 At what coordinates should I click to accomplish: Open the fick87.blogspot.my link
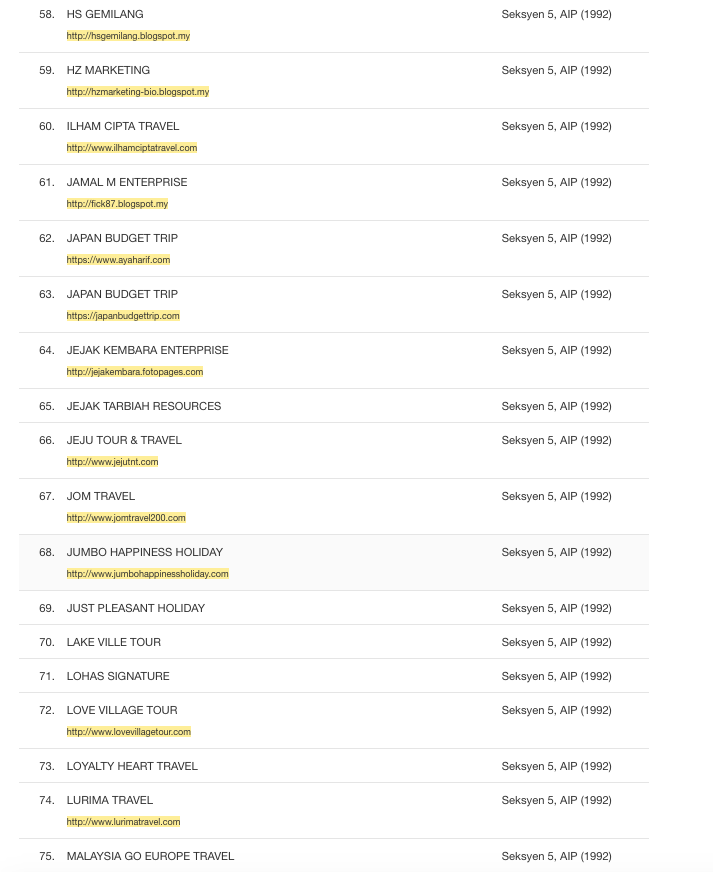[x=117, y=204]
